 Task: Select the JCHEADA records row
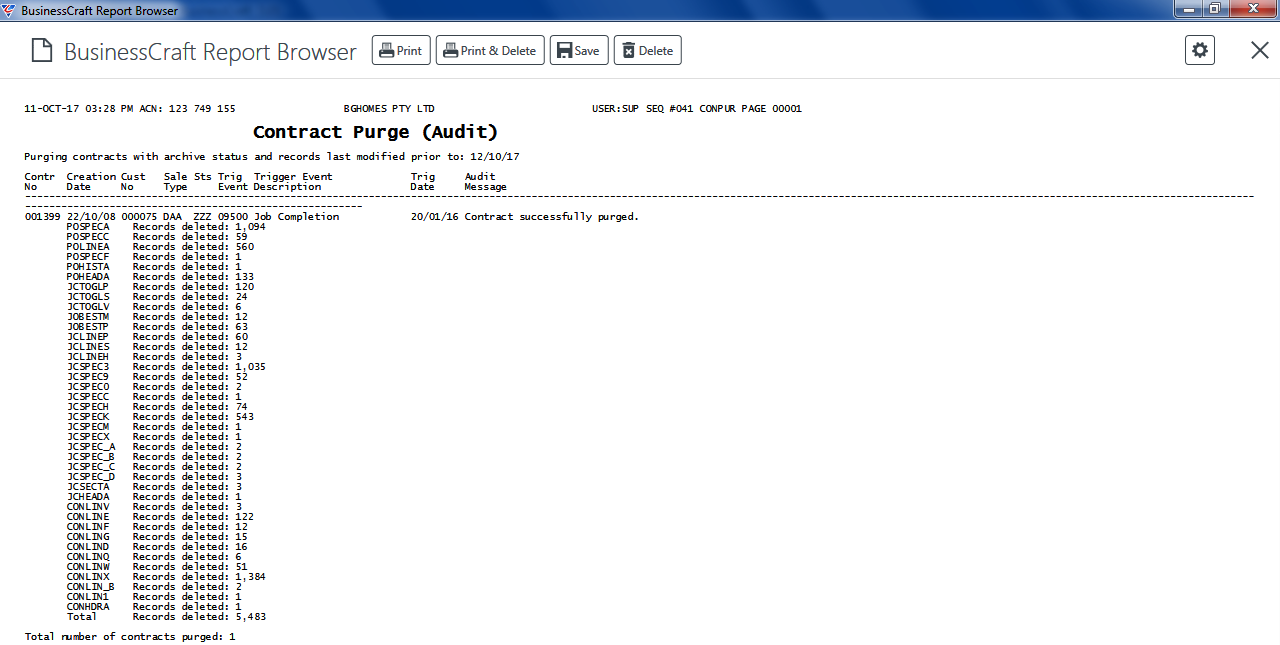[x=154, y=497]
